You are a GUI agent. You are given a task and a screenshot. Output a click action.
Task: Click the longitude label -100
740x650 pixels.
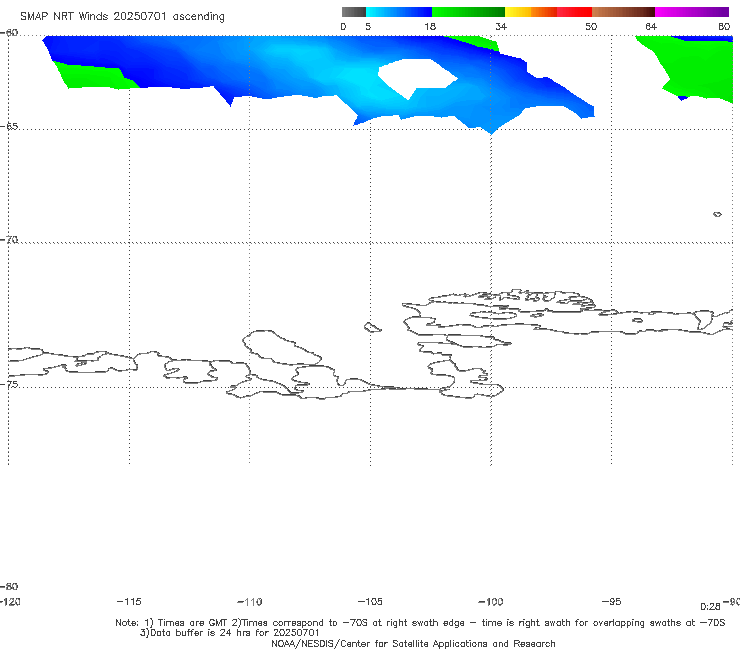pyautogui.click(x=491, y=602)
